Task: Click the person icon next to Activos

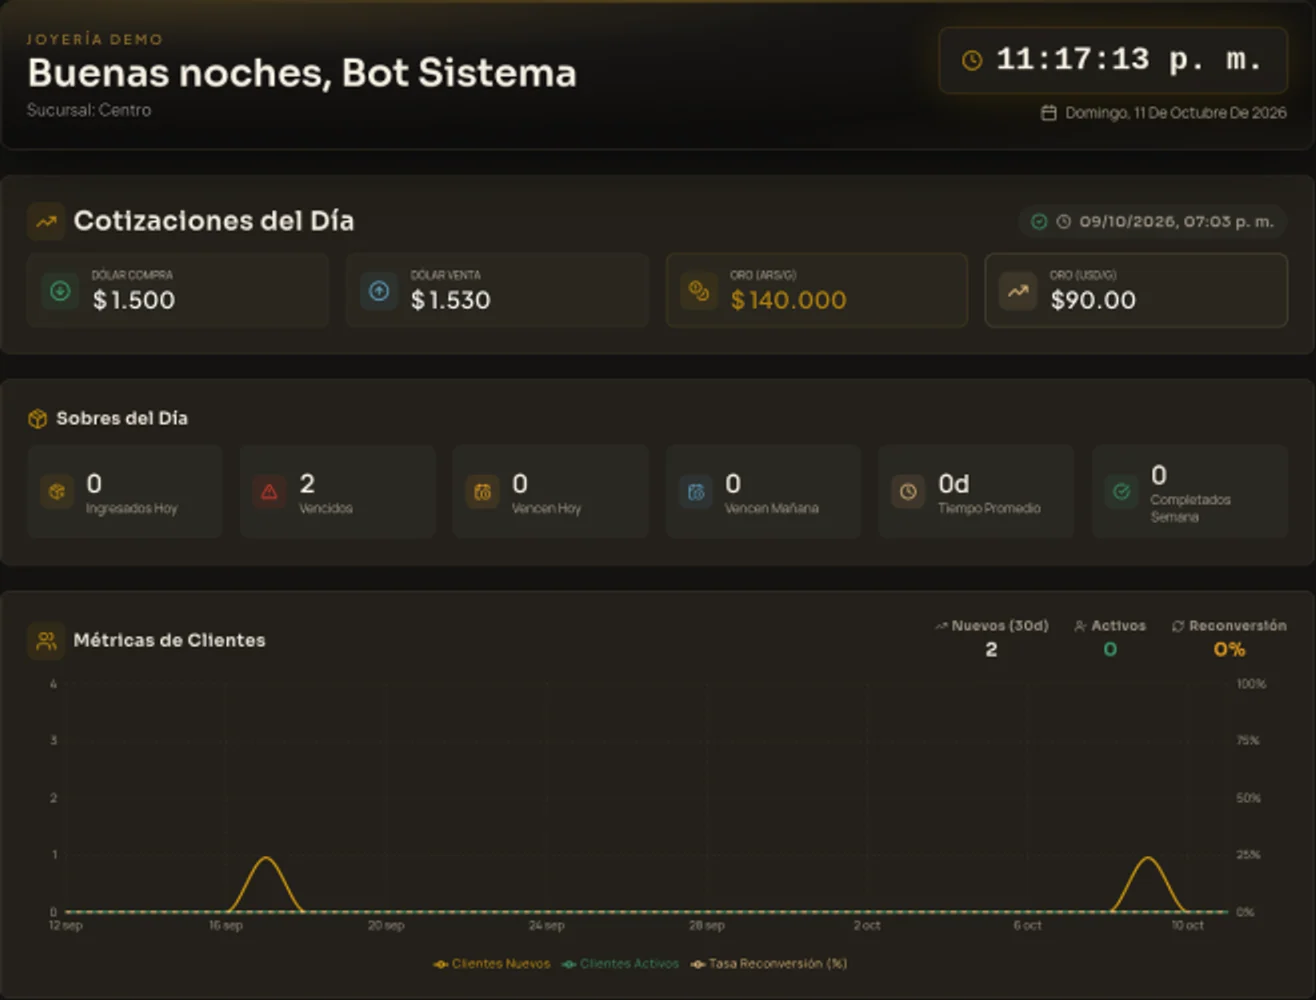Action: pos(1080,626)
